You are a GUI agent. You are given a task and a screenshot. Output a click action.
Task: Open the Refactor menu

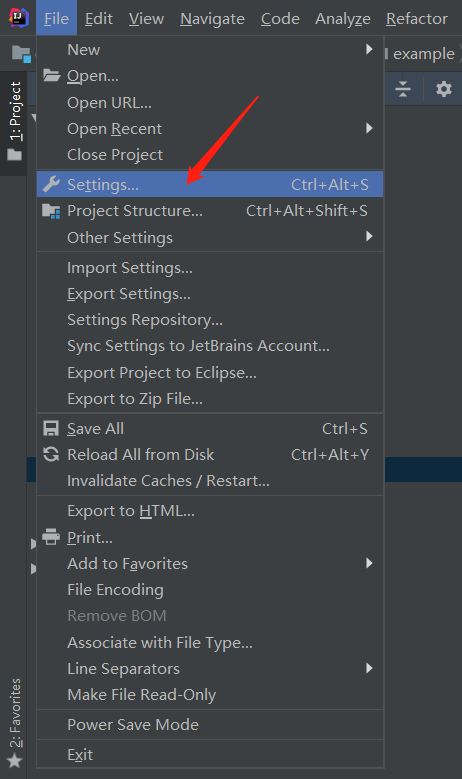coord(417,19)
